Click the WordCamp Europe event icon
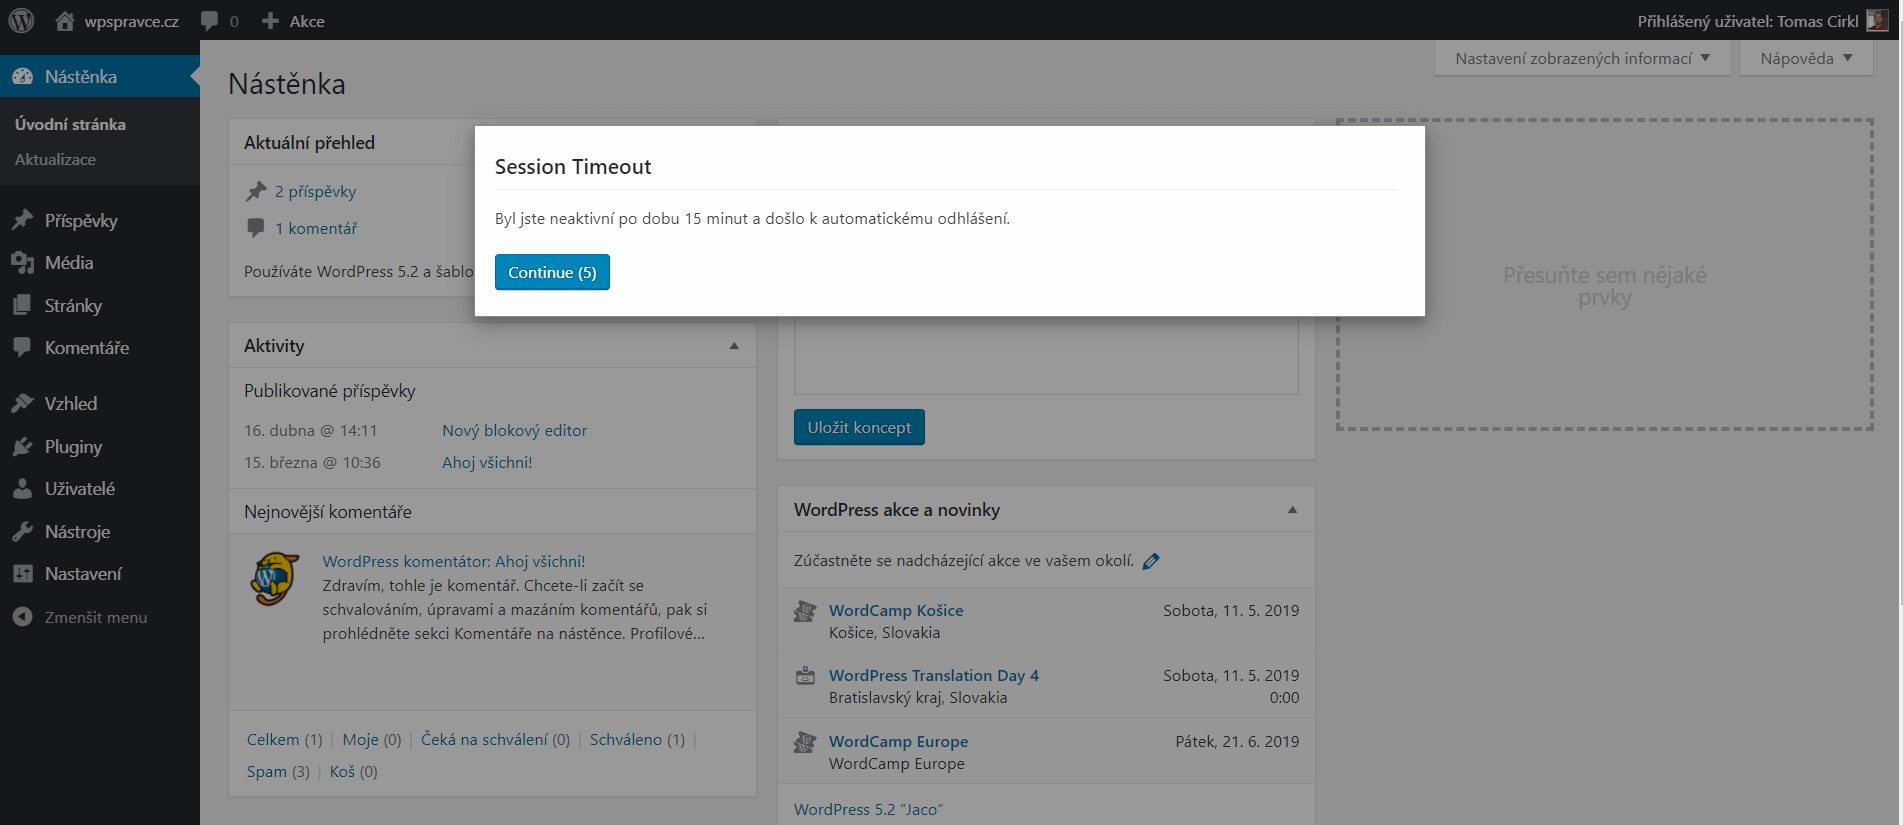Image resolution: width=1903 pixels, height=825 pixels. 805,742
